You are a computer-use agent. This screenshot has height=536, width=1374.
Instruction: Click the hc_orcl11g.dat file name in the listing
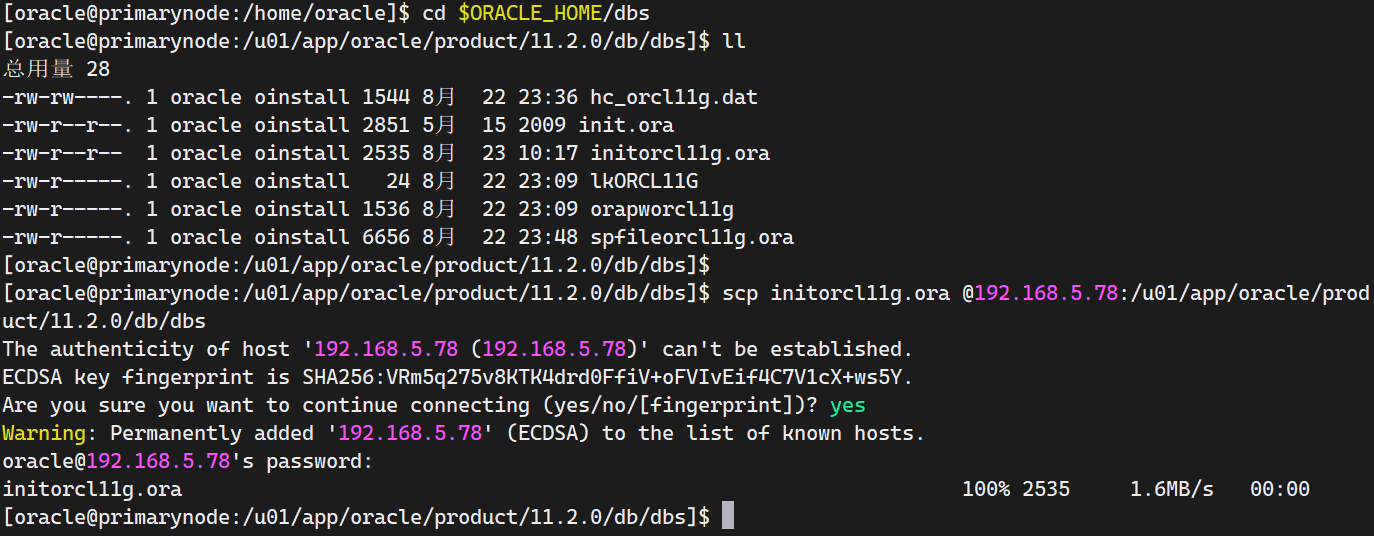click(x=674, y=97)
